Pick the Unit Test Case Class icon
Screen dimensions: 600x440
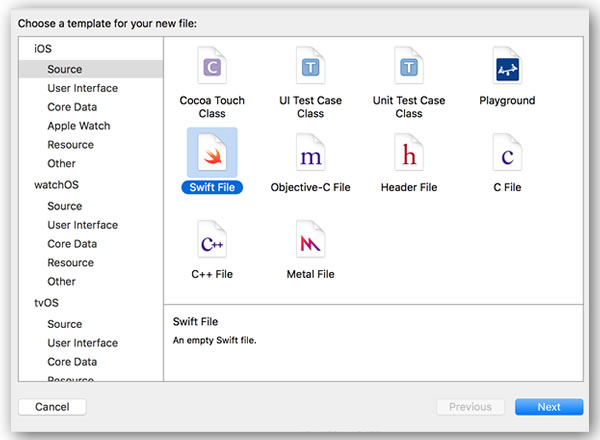(x=409, y=65)
